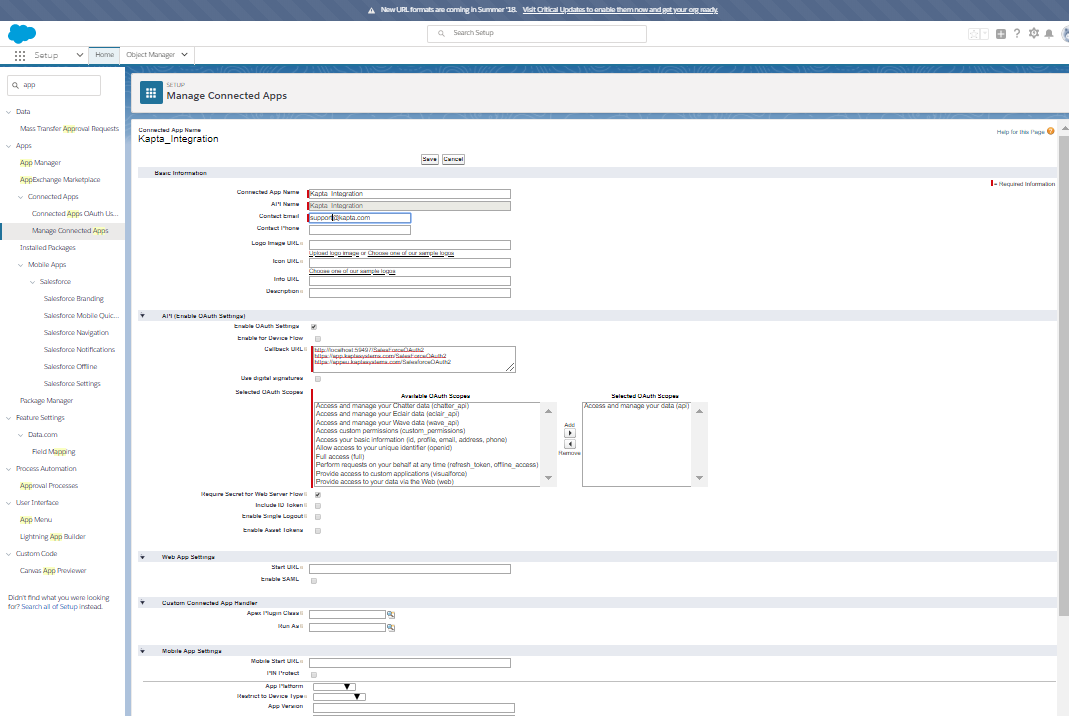Click the Manage Connected Apps header icon

[x=151, y=93]
